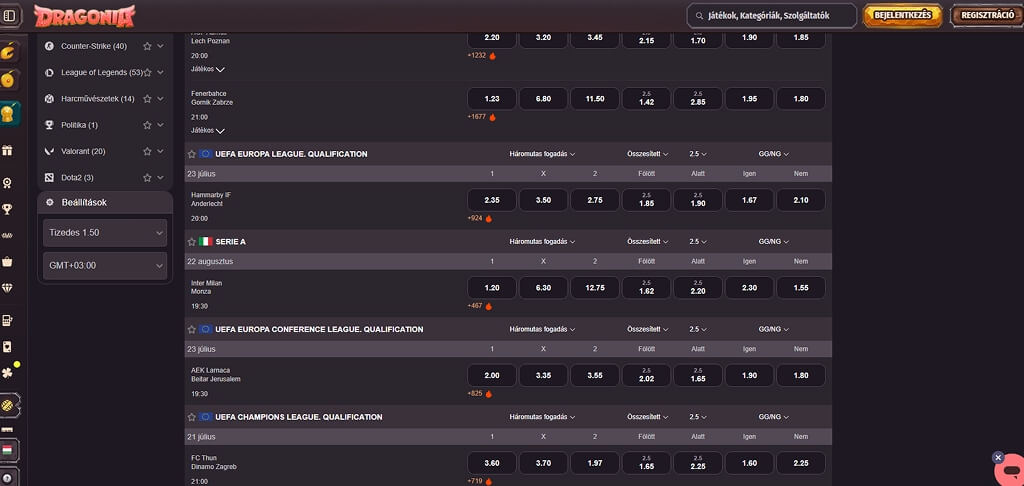This screenshot has width=1024, height=486.
Task: Open GG/NG dropdown in the Champions League header
Action: (774, 417)
